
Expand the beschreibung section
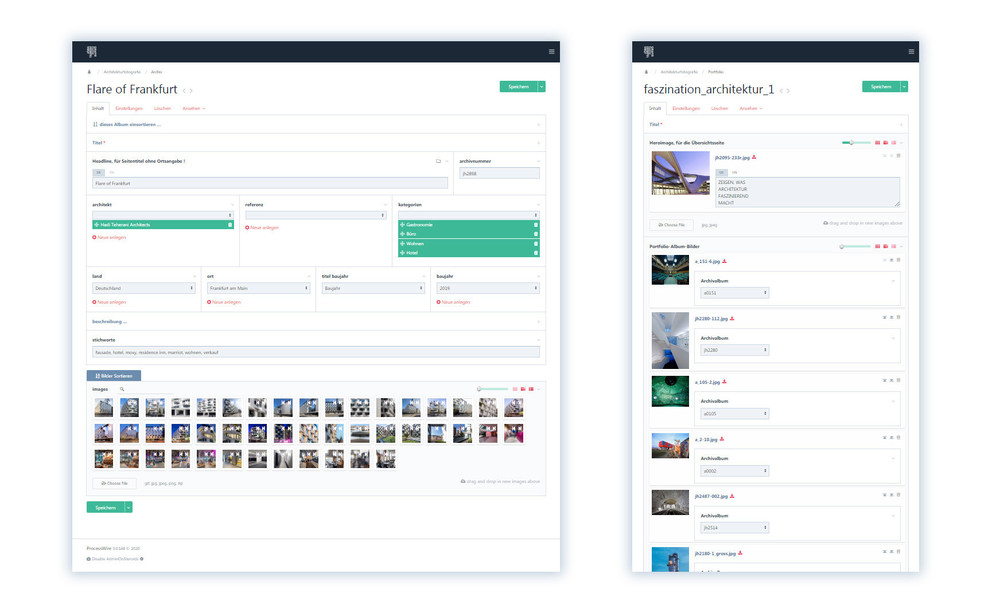(x=110, y=322)
